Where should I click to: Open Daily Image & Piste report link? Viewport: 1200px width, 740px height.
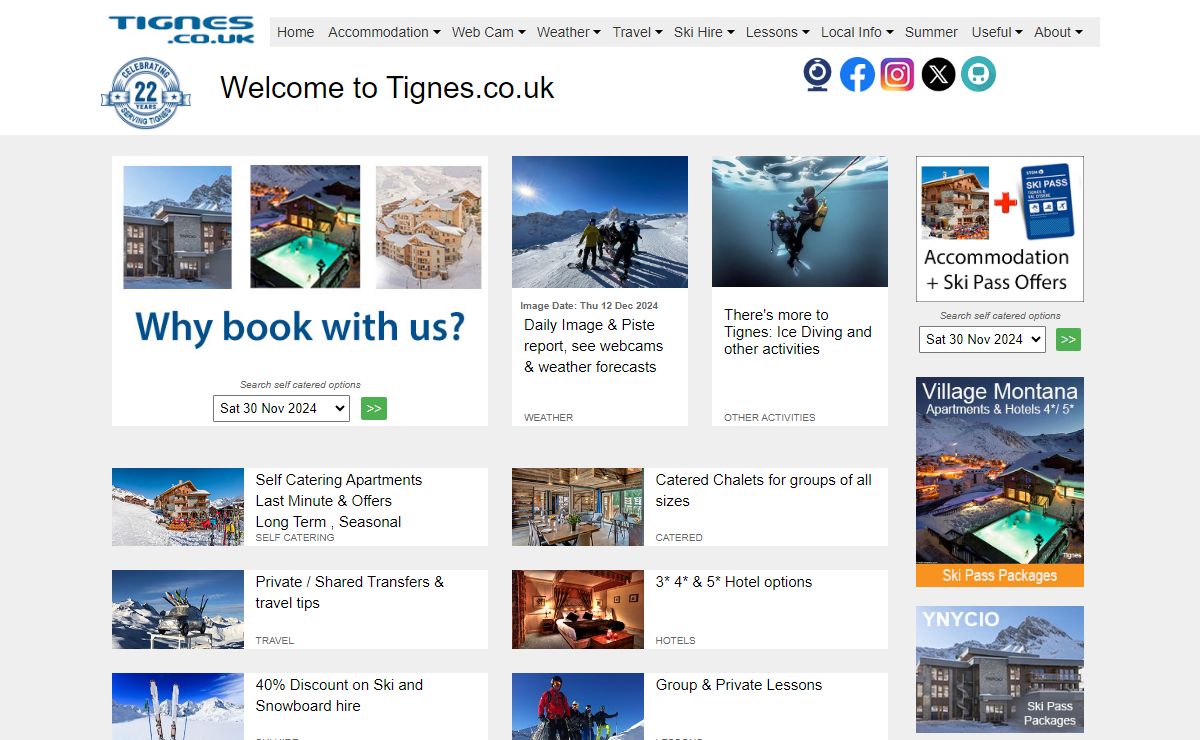click(x=593, y=346)
